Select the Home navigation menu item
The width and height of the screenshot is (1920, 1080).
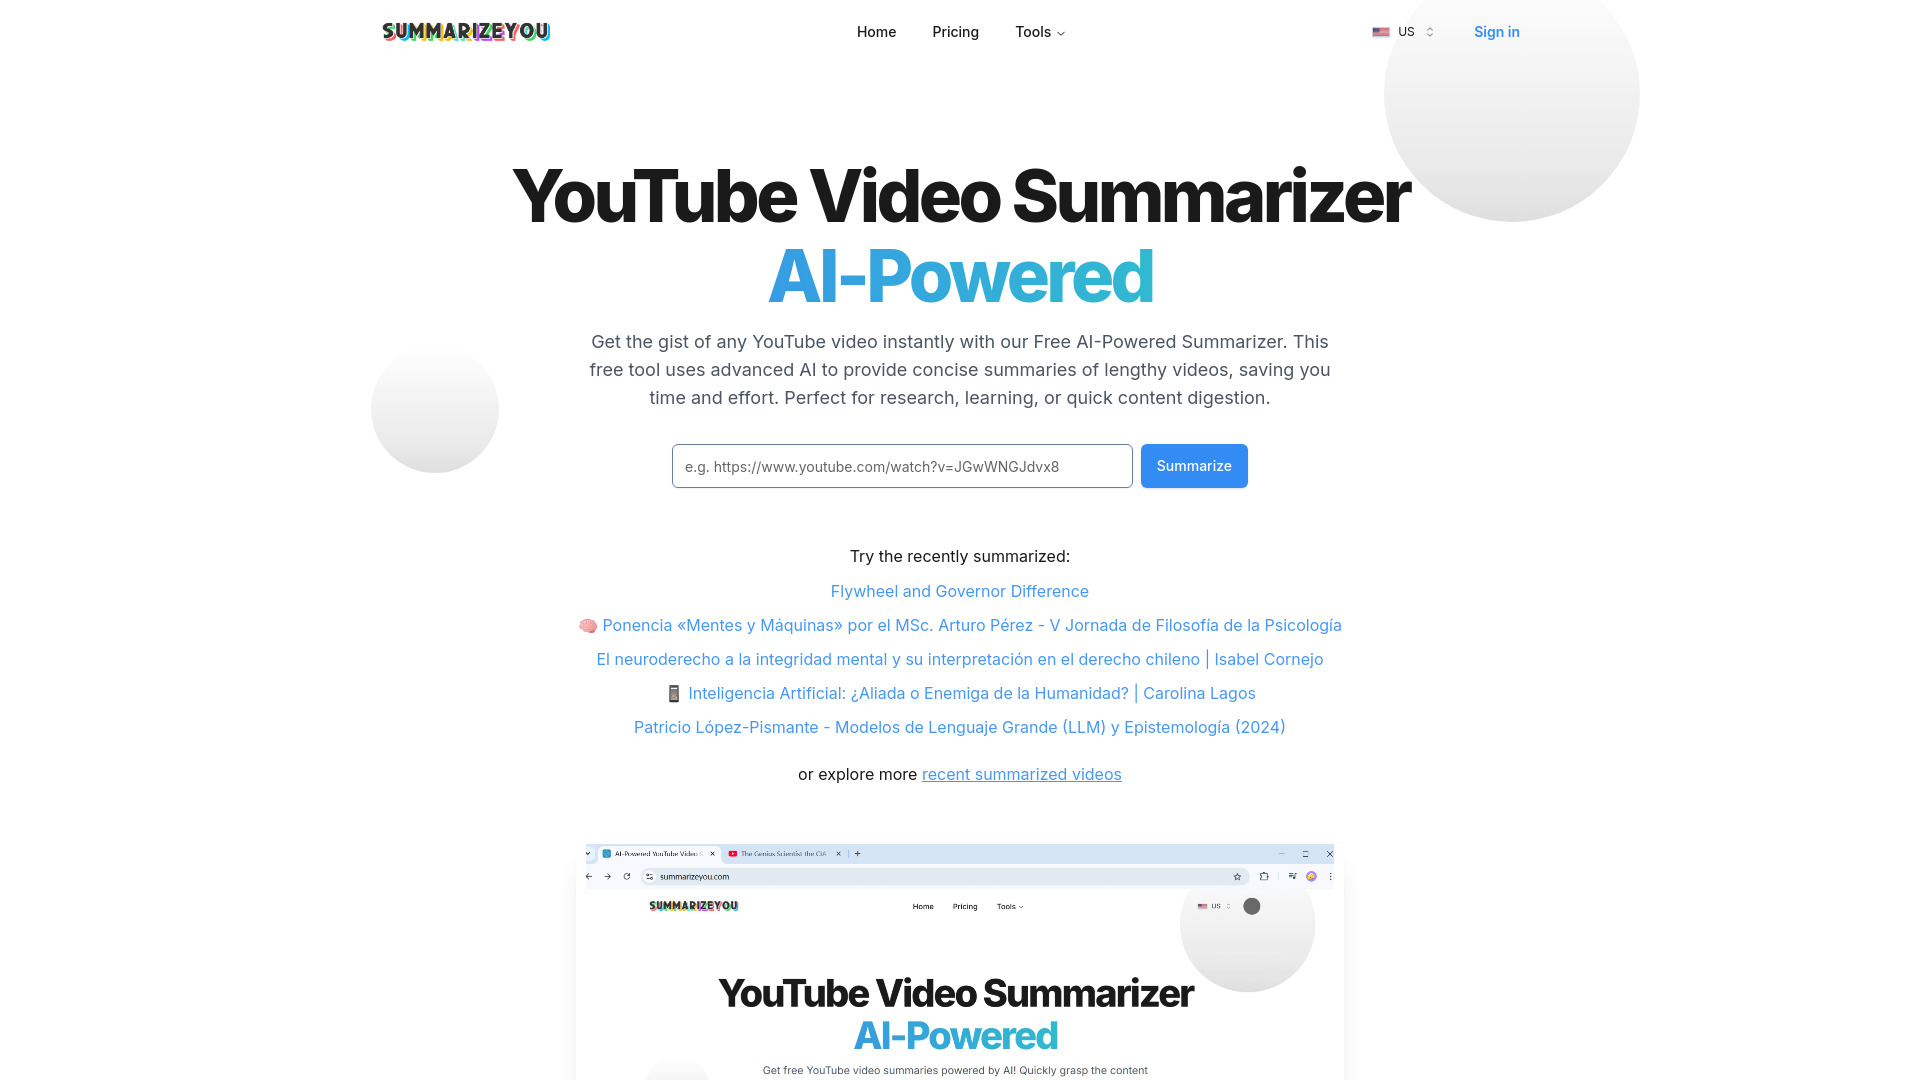[x=876, y=32]
